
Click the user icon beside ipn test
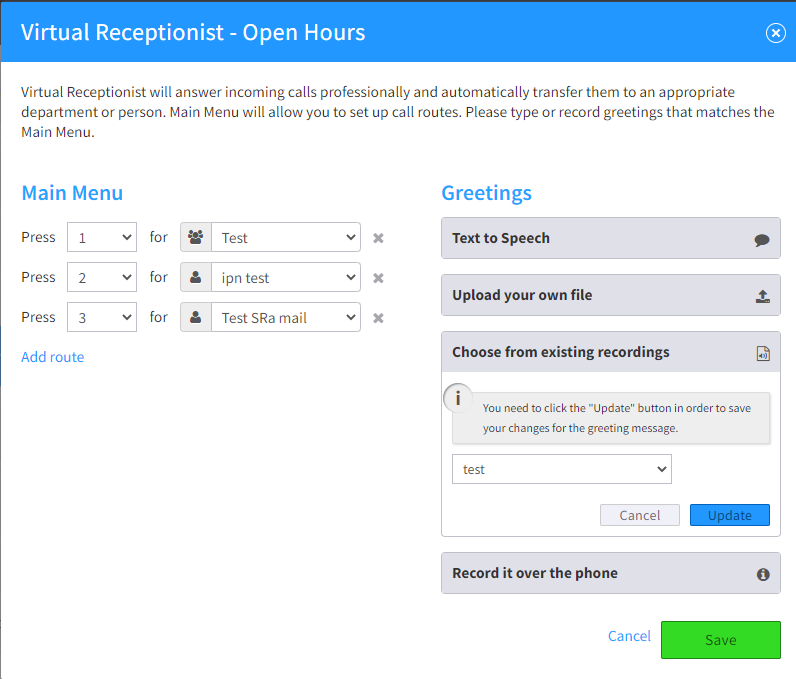(195, 277)
